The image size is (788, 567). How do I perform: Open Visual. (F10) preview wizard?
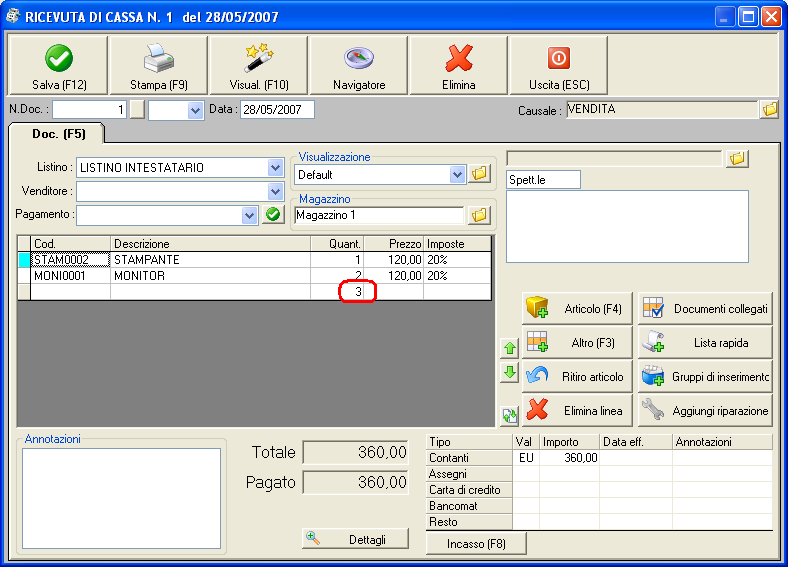click(258, 65)
